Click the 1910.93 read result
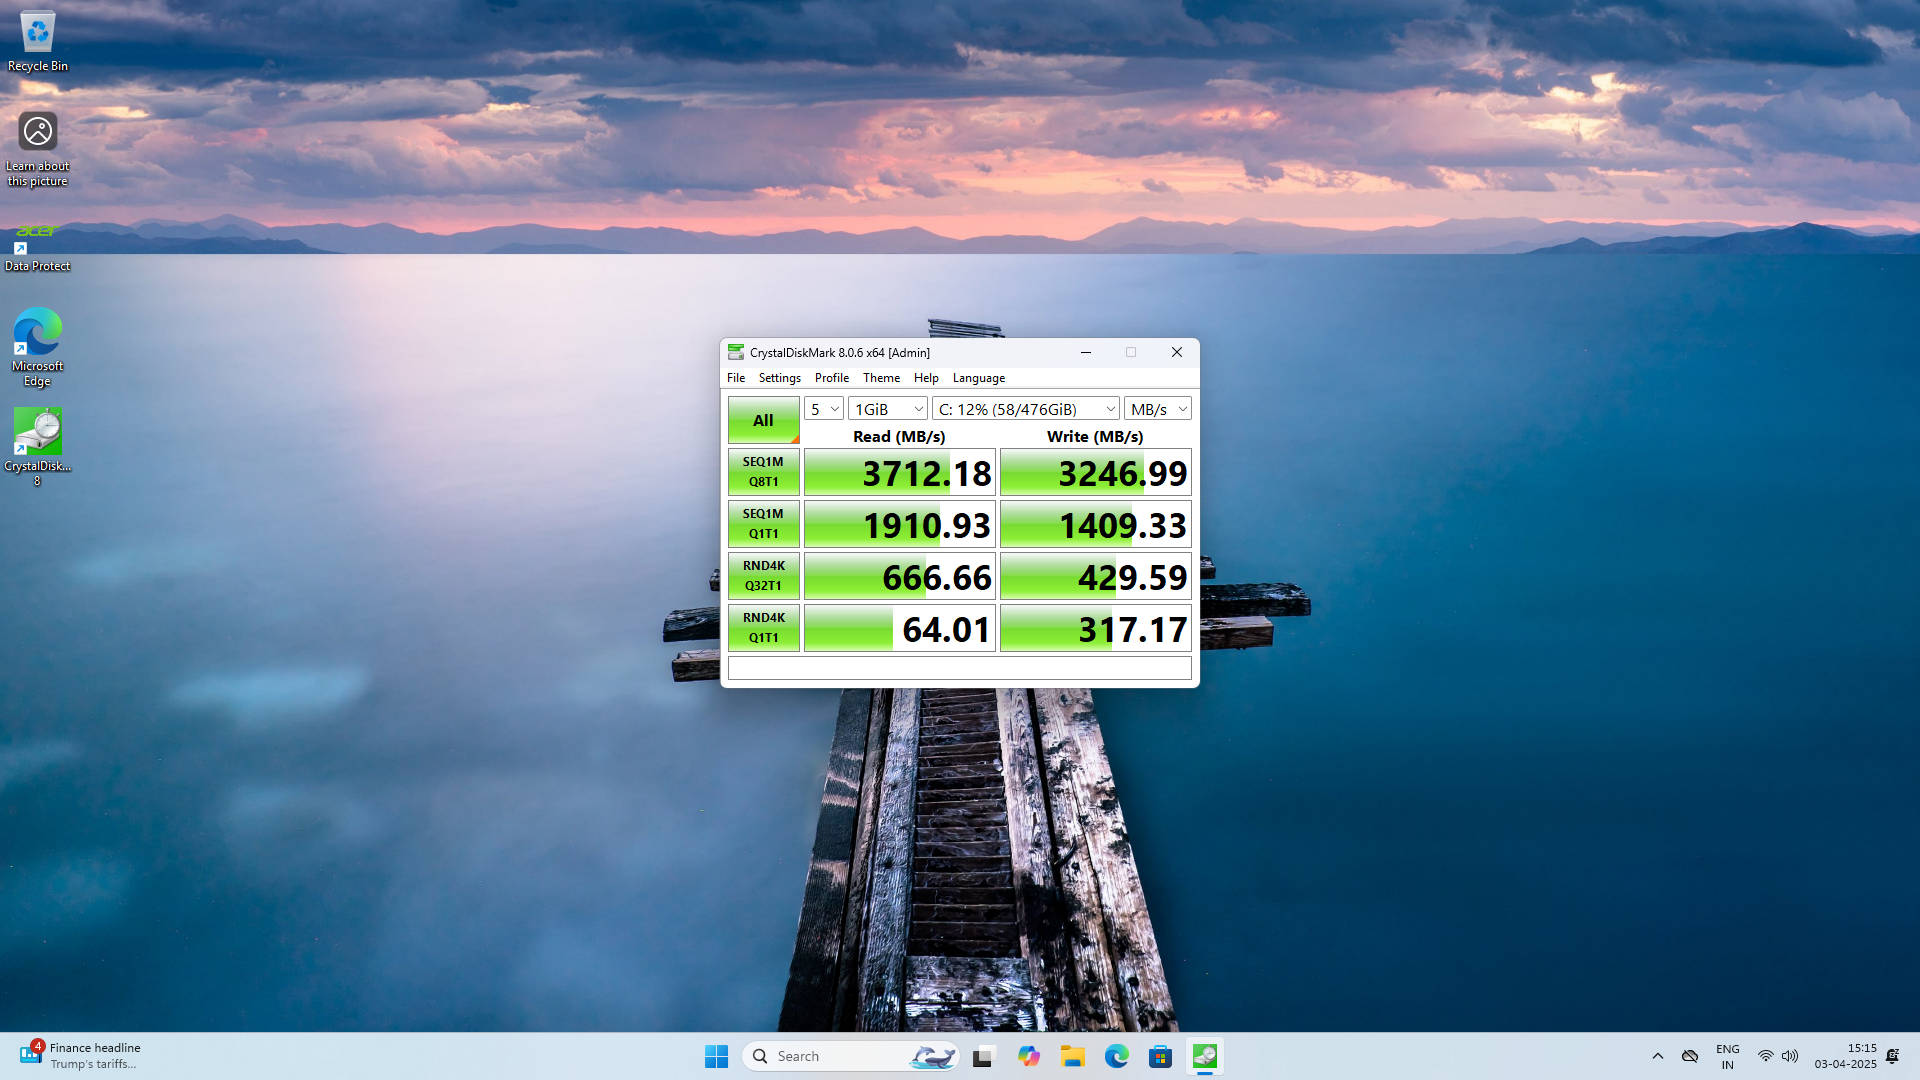Screen dimensions: 1920x1080 [900, 524]
